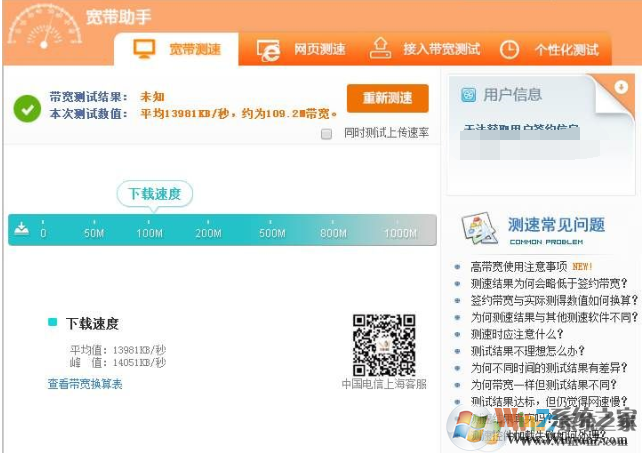Open 高带宽使用注意事项 FAQ link
This screenshot has height=453, width=644.
point(519,267)
